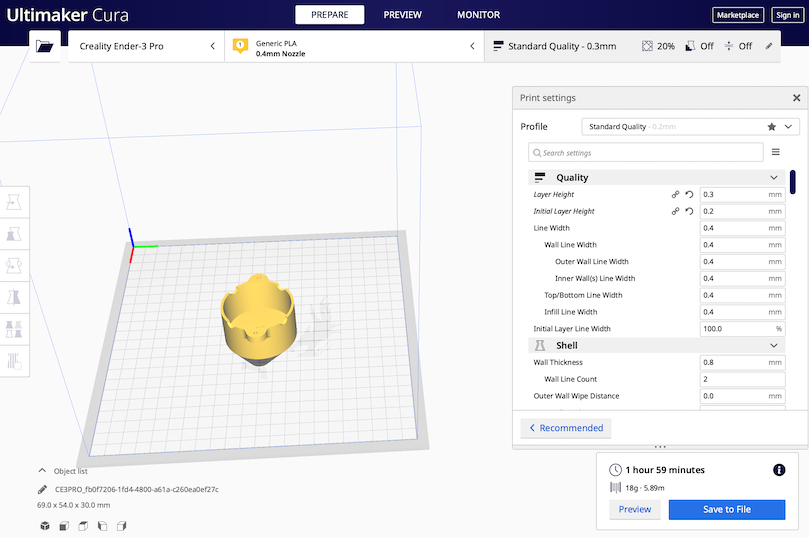Image resolution: width=809 pixels, height=538 pixels.
Task: Expand the Creality Ender-3 Pro printer selector
Action: coord(146,46)
